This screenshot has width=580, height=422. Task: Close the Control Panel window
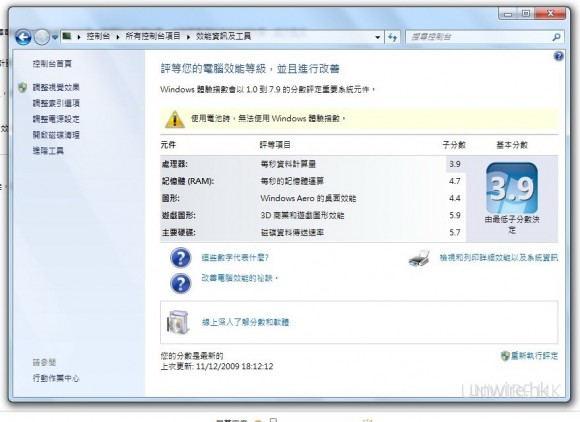click(x=550, y=14)
